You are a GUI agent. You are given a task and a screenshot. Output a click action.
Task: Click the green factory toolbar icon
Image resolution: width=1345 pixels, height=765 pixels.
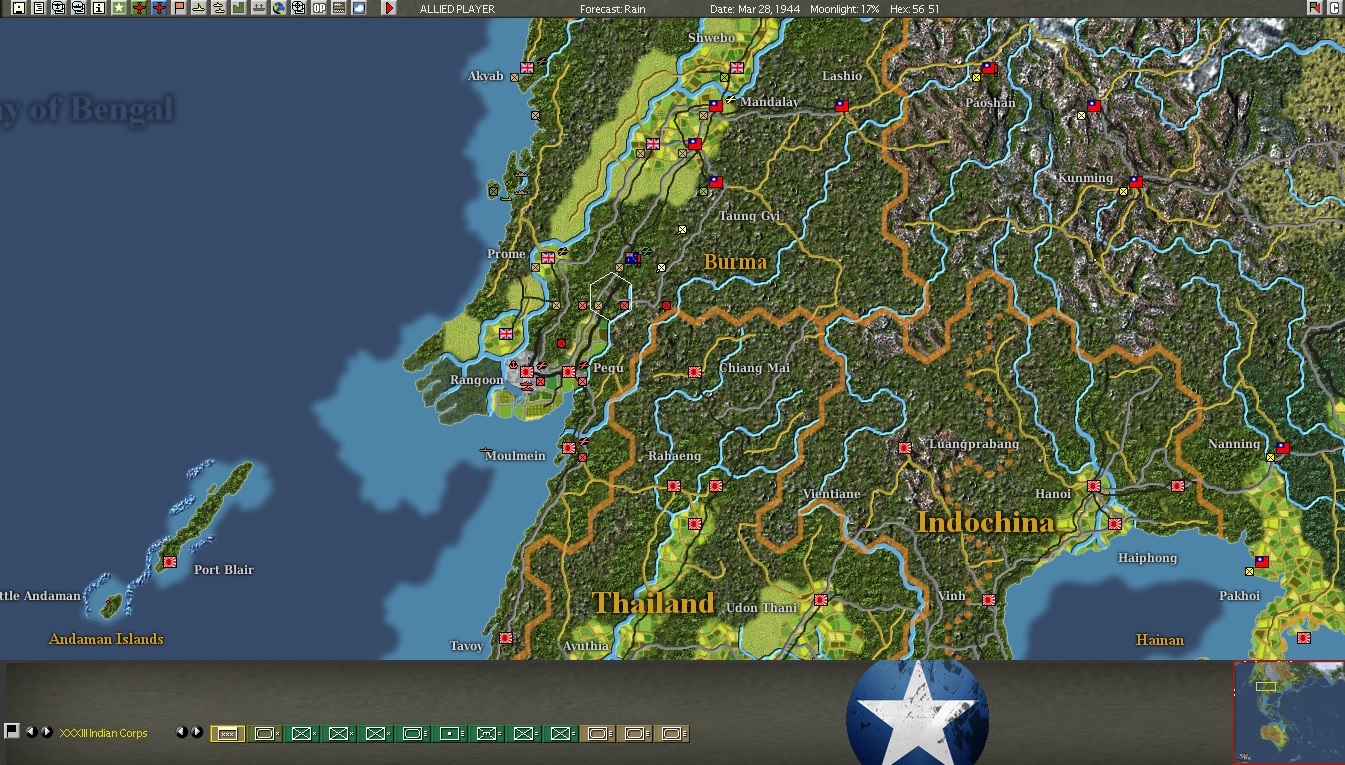239,8
